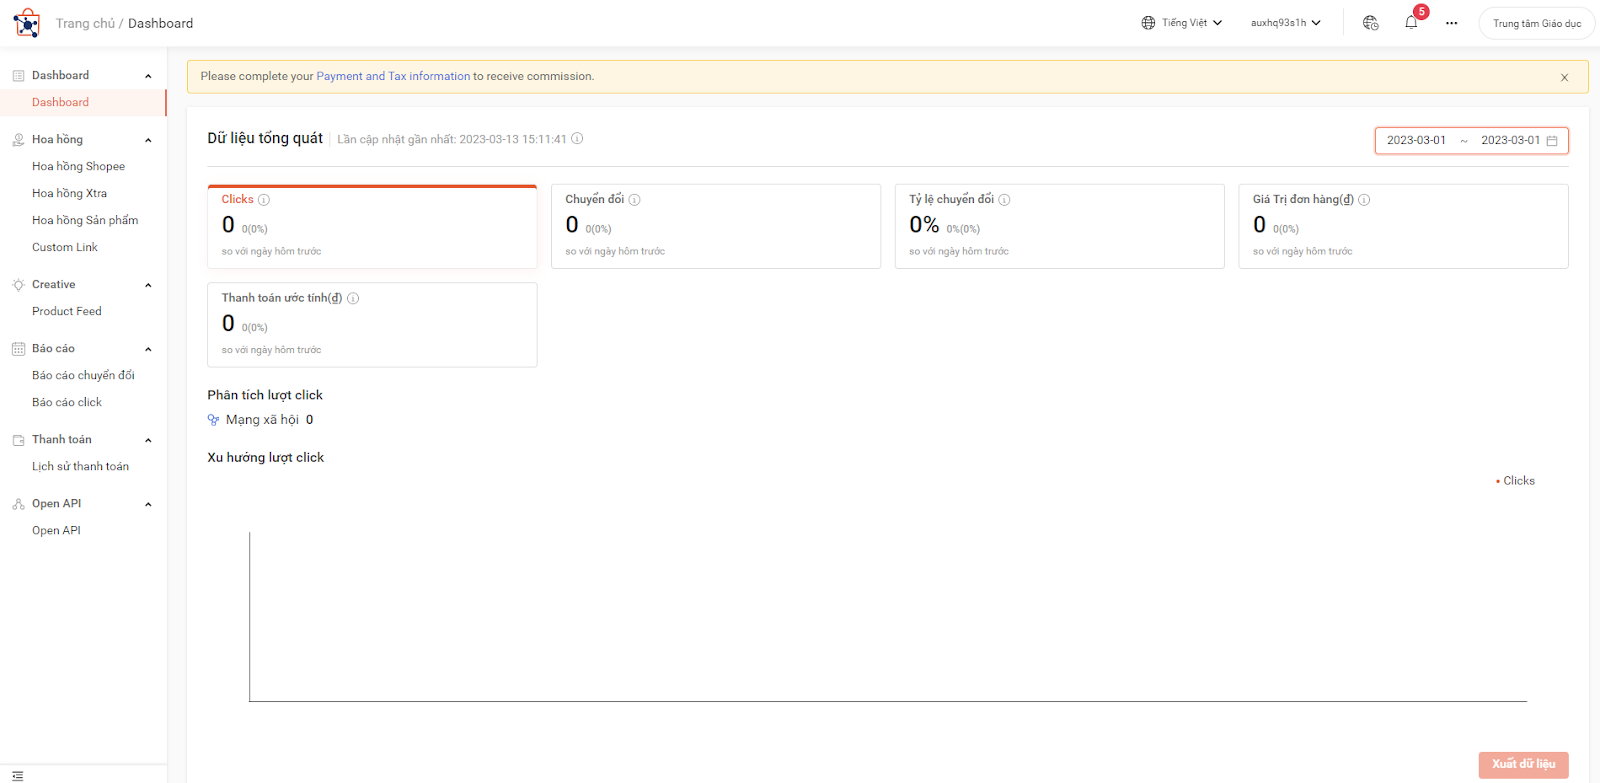The width and height of the screenshot is (1600, 783).
Task: Follow Payment and Tax information link
Action: (393, 76)
